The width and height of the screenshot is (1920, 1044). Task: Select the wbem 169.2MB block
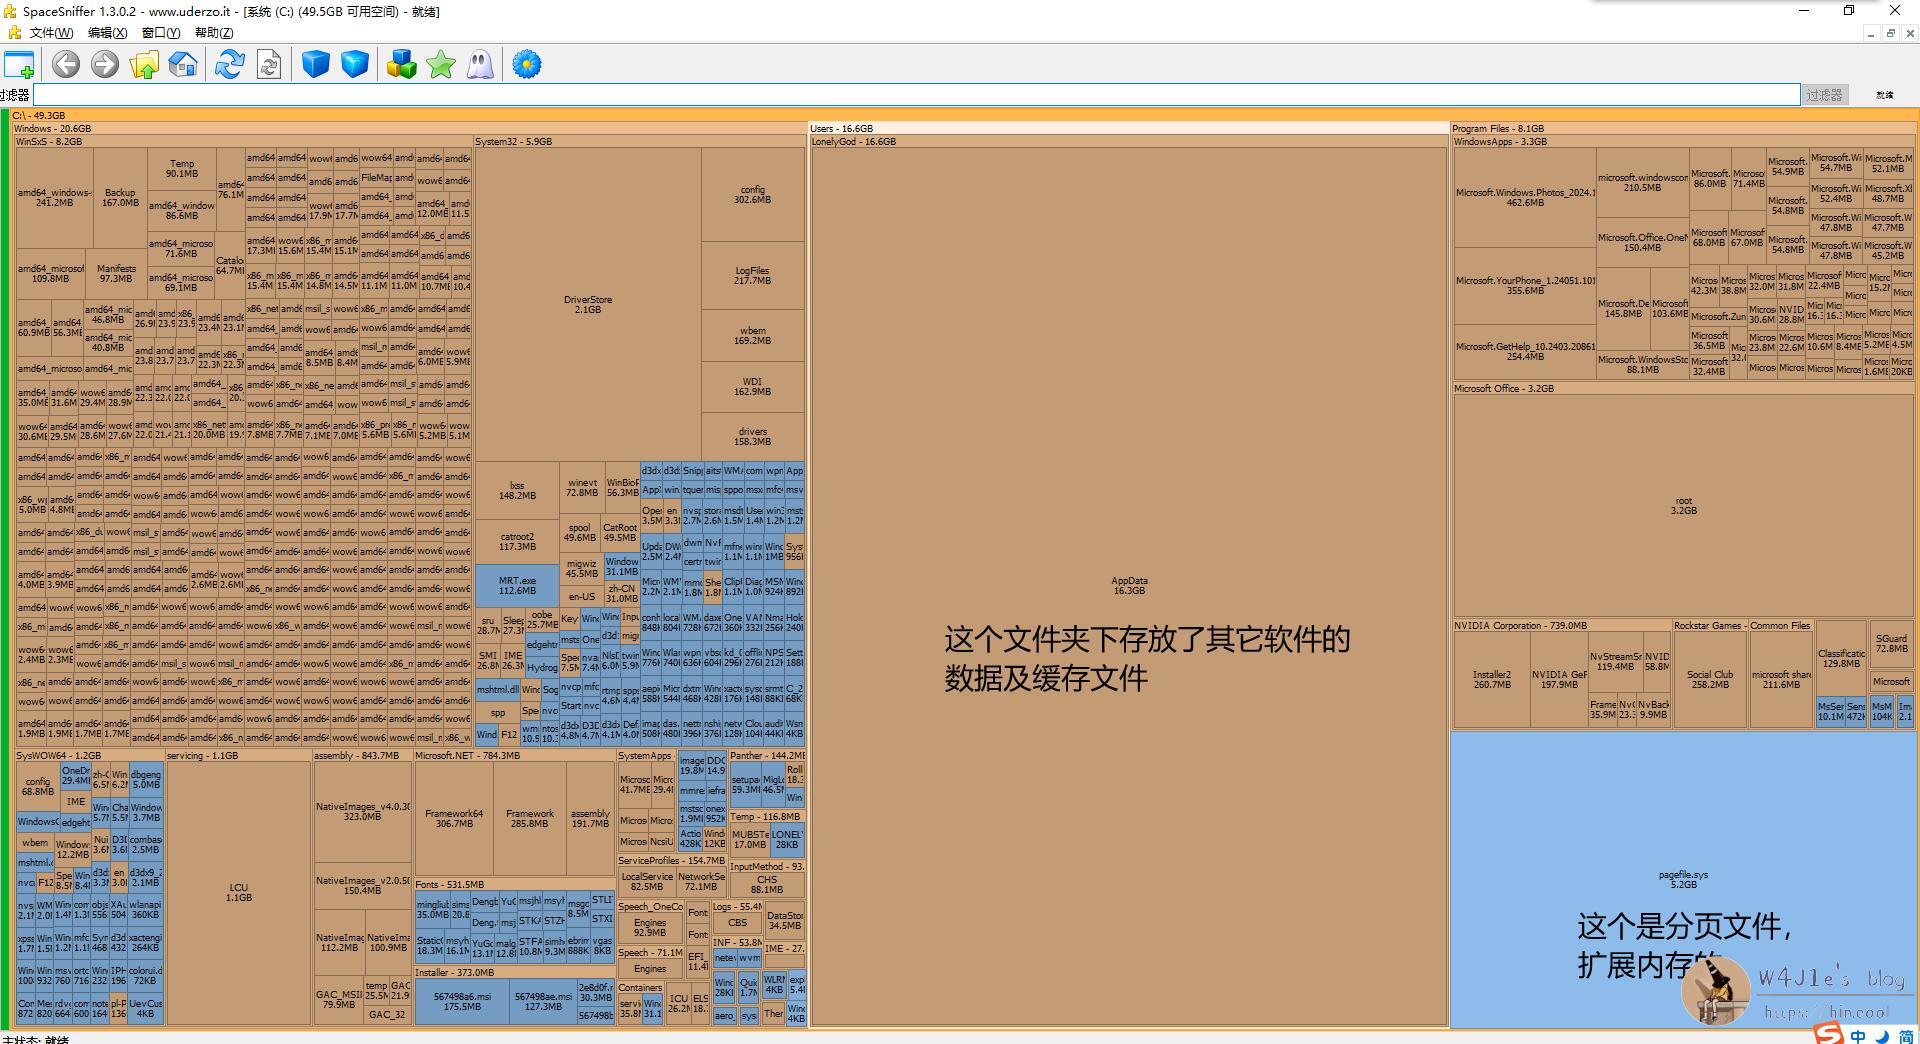[x=752, y=335]
